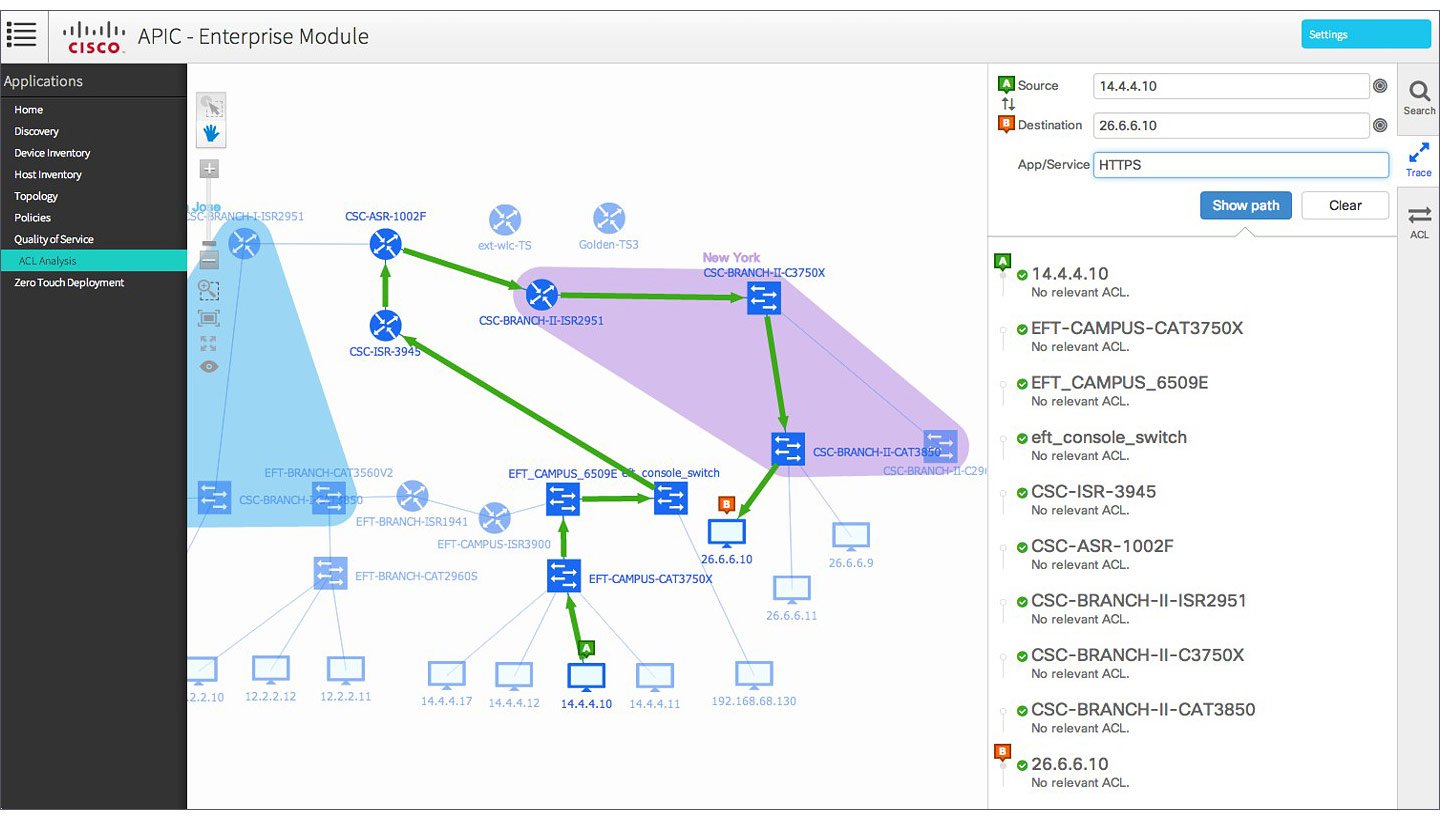Viewport: 1440px width, 820px height.
Task: Select CSC-ASR-1002F router node
Action: pyautogui.click(x=385, y=243)
